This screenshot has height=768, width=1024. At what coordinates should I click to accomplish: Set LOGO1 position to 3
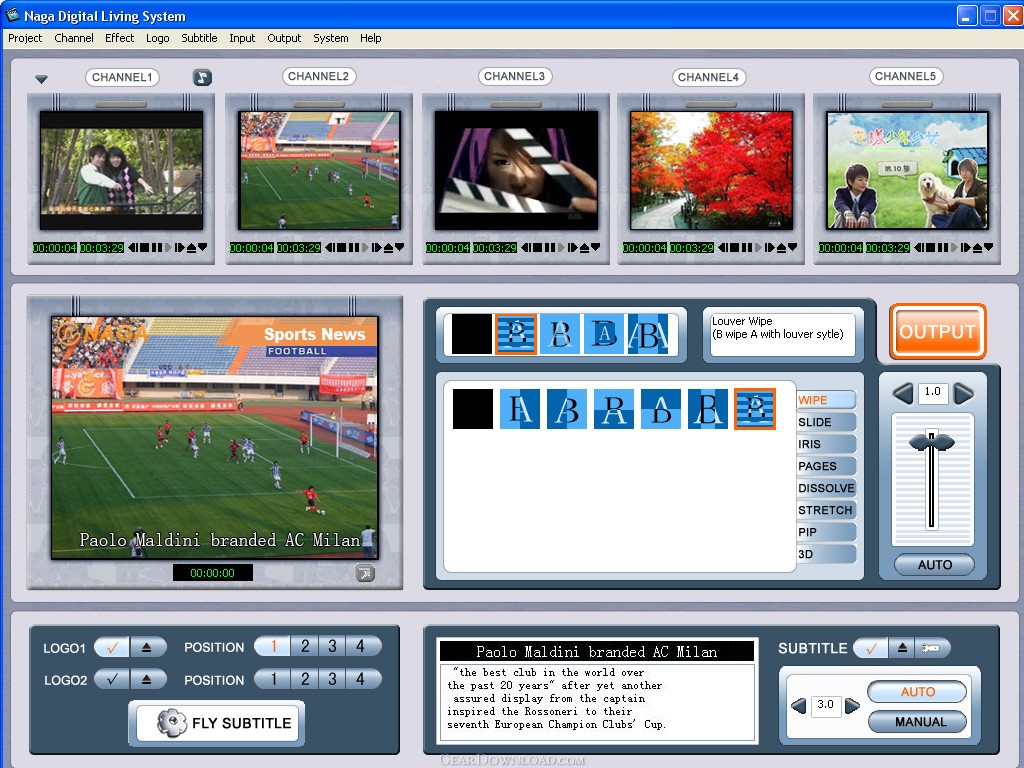pyautogui.click(x=332, y=647)
